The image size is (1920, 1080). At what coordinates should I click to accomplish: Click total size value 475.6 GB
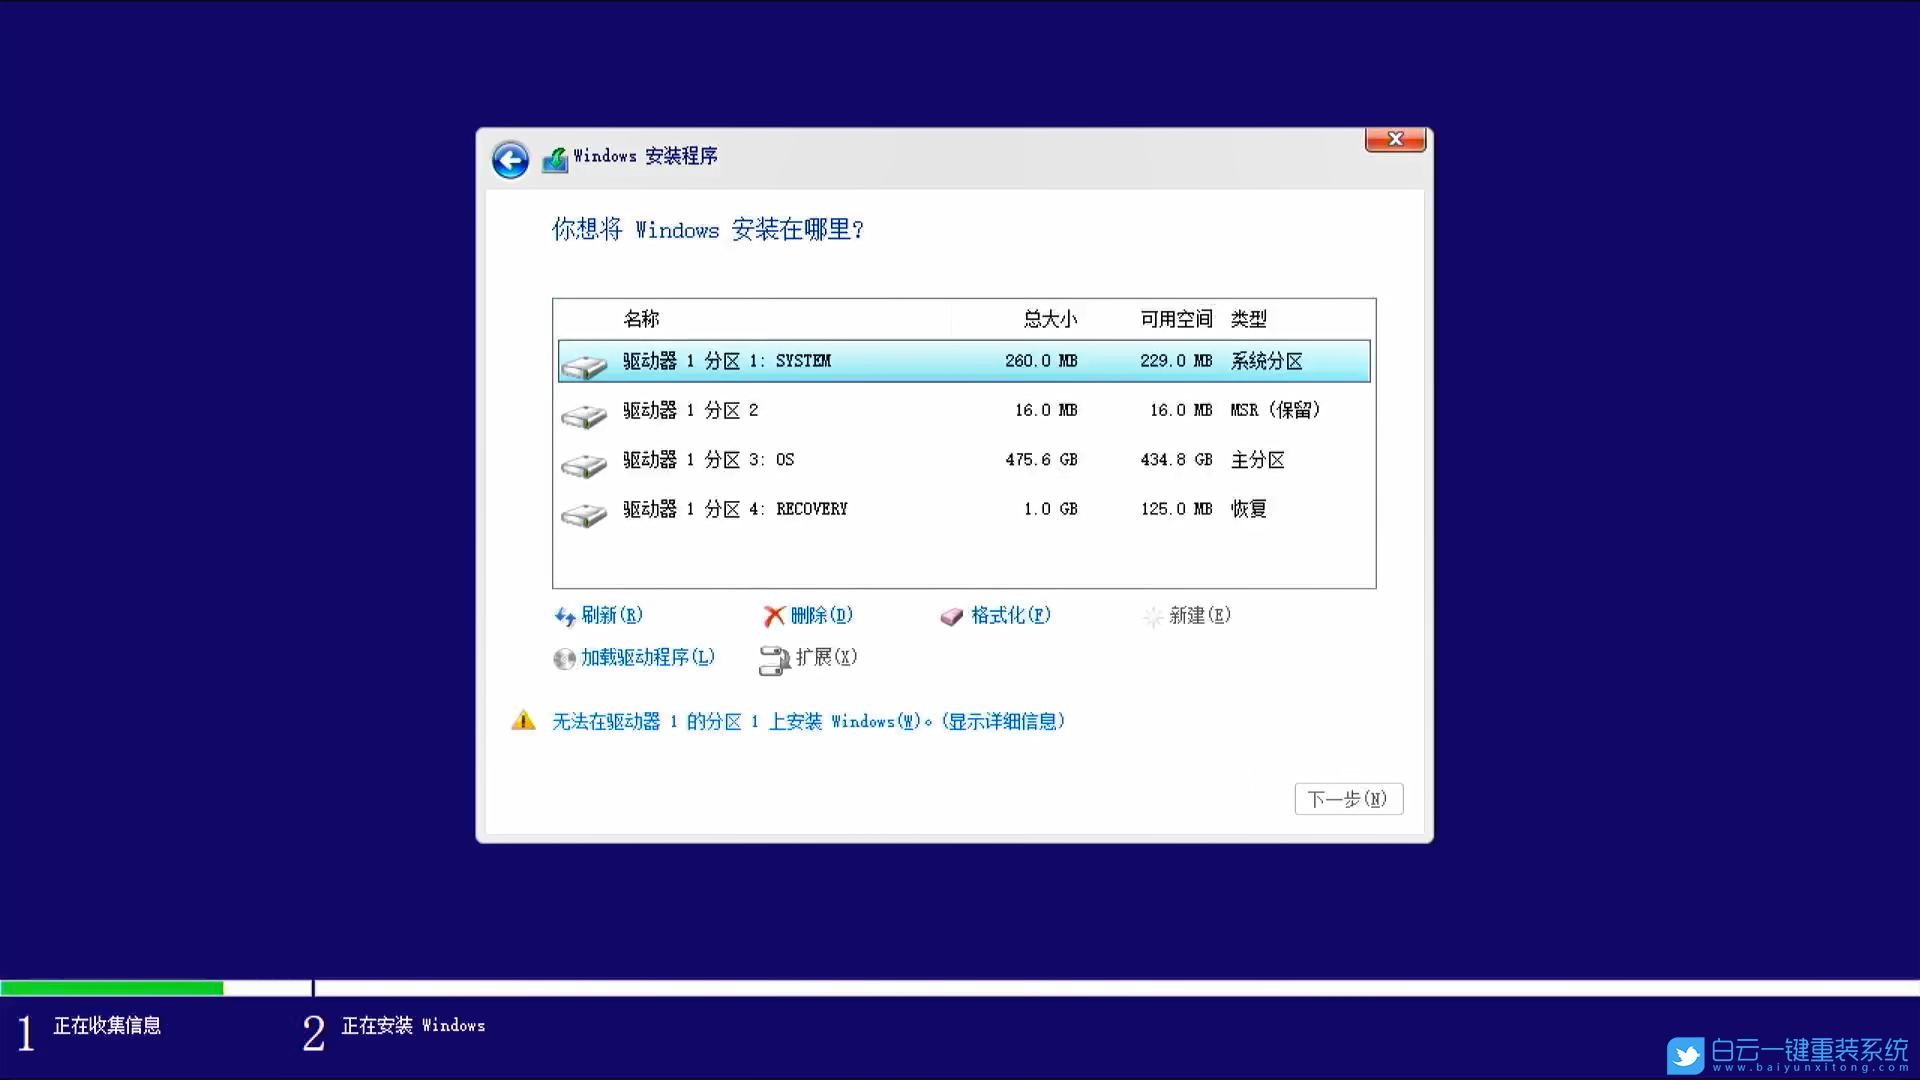(x=1041, y=460)
